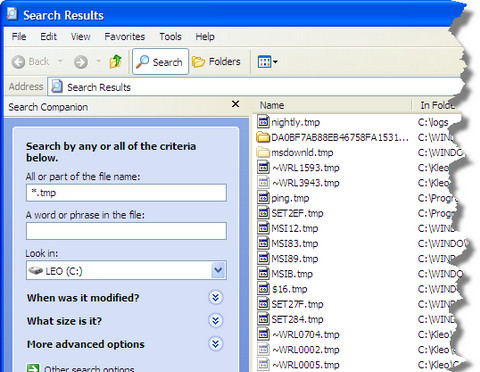This screenshot has width=480, height=372.
Task: Go up one folder level icon
Action: tap(116, 61)
